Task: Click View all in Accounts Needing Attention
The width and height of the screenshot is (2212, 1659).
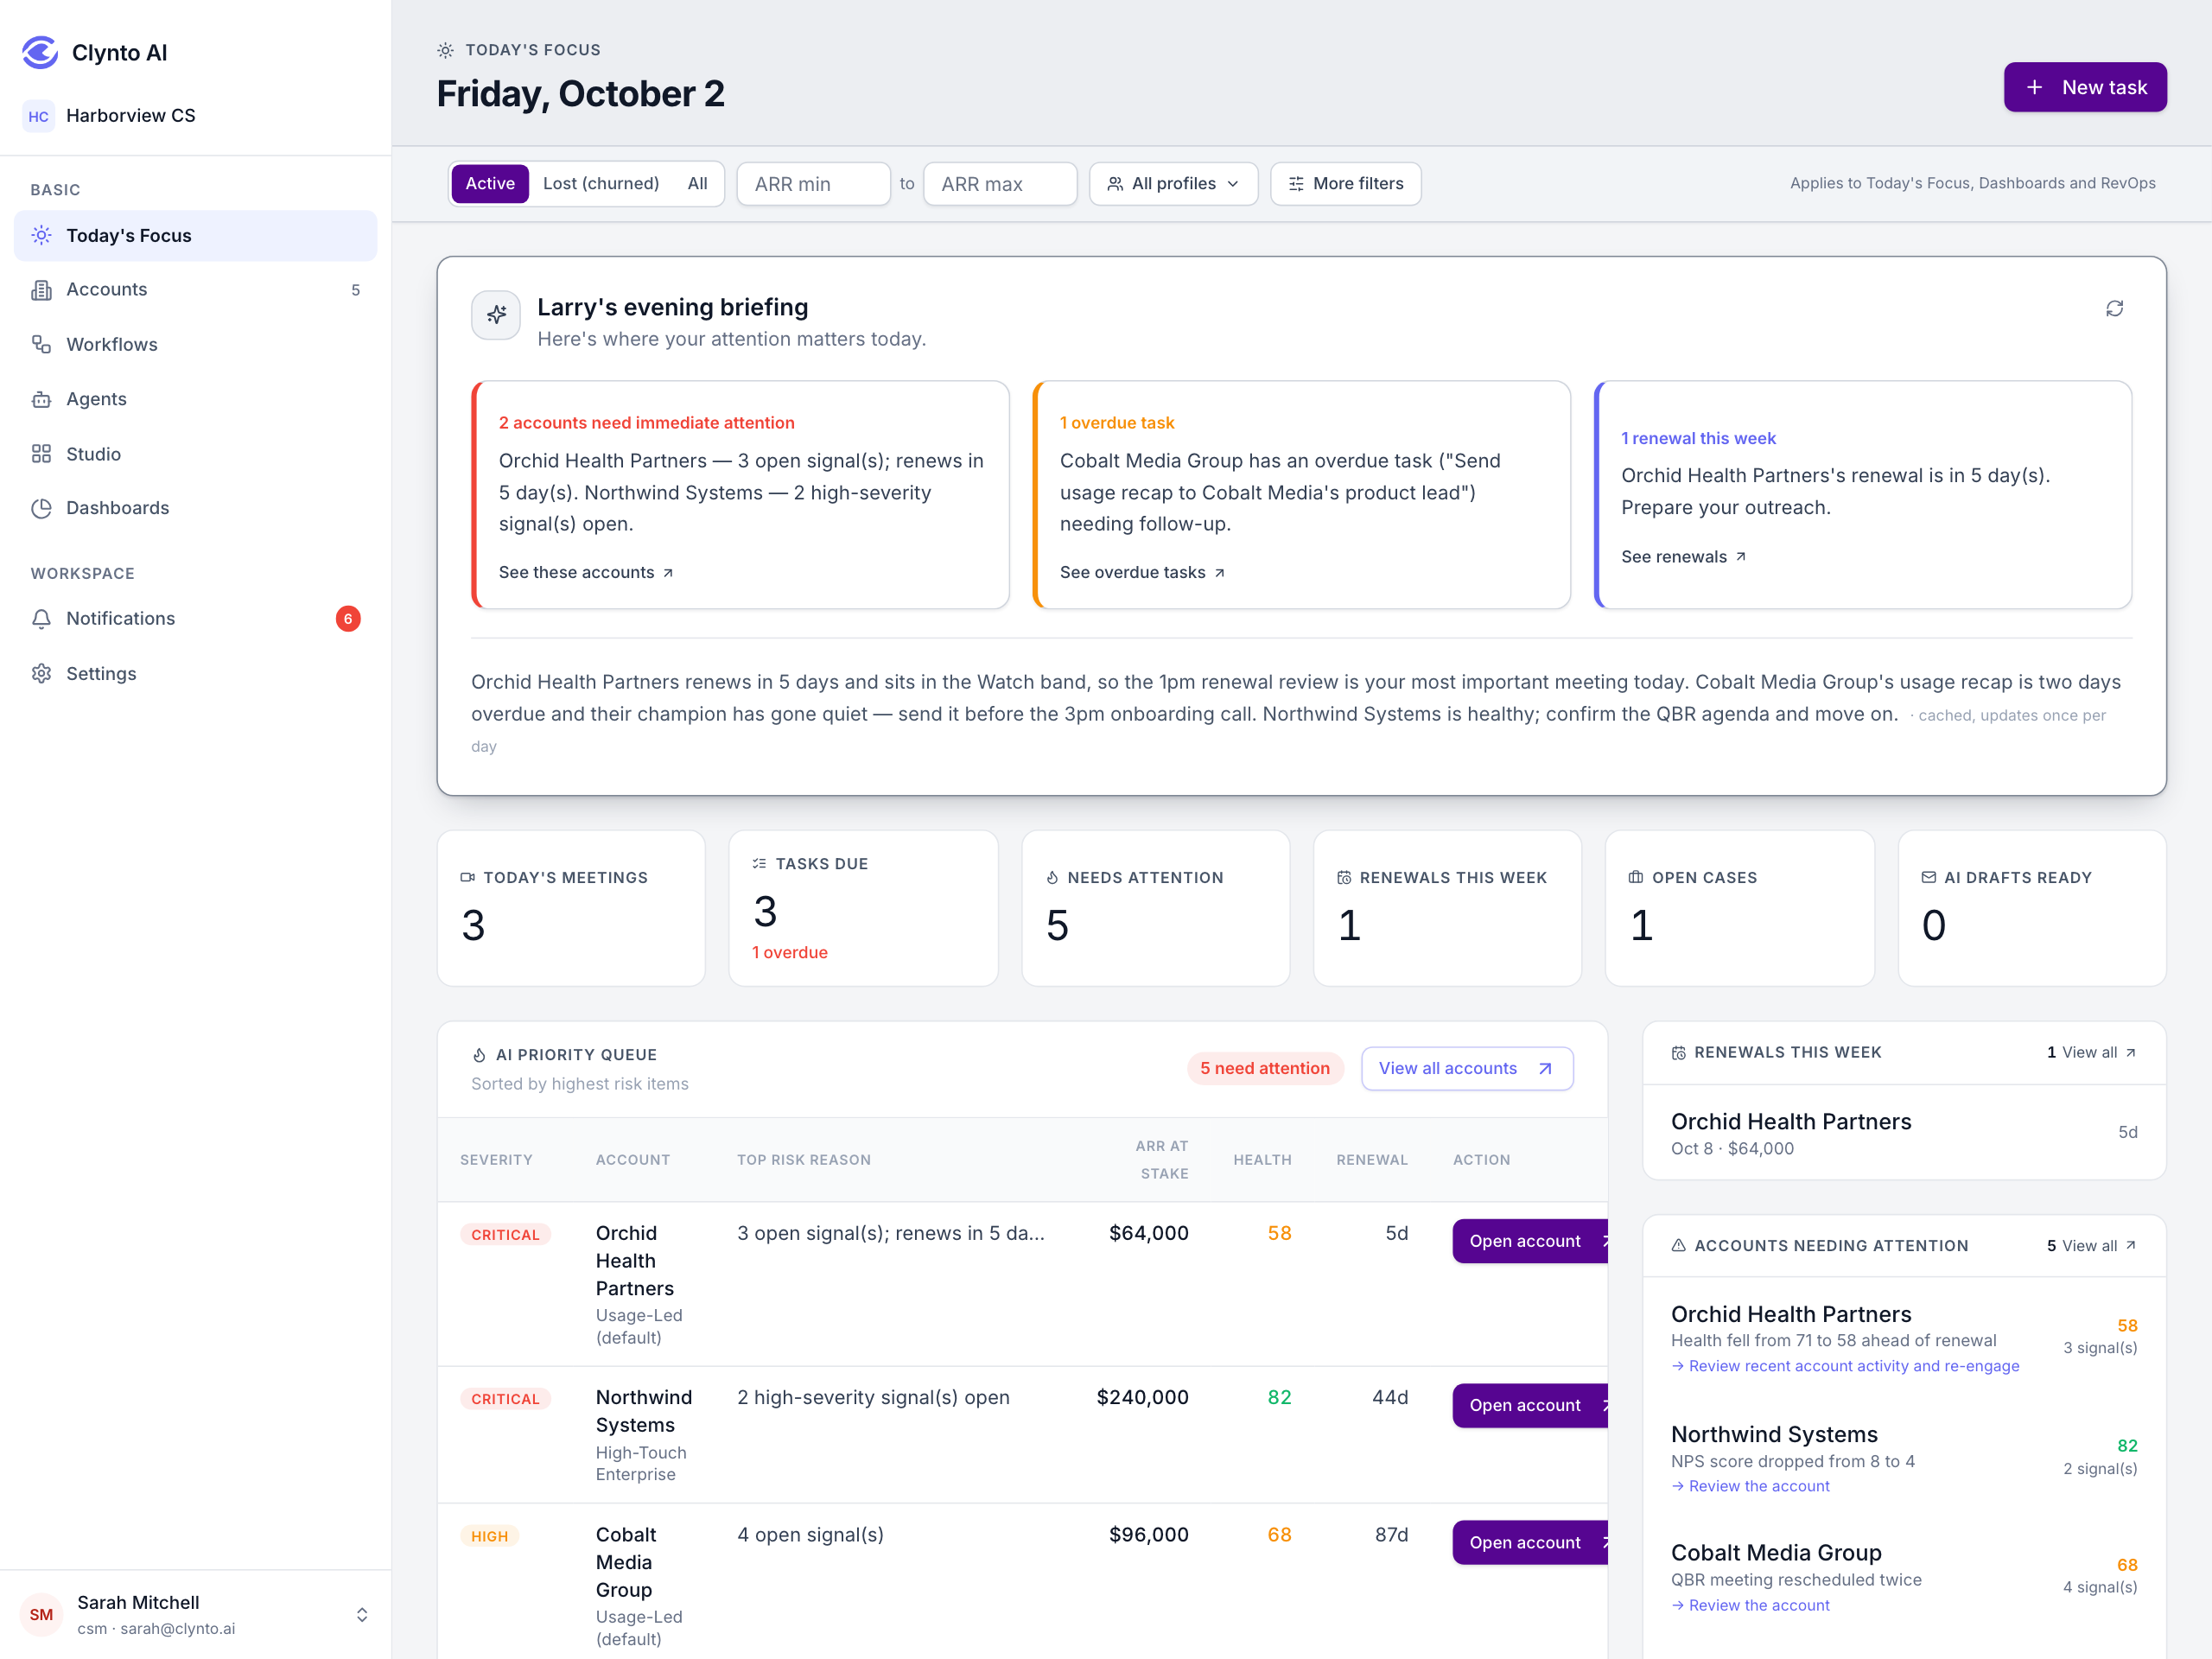Action: tap(2098, 1246)
